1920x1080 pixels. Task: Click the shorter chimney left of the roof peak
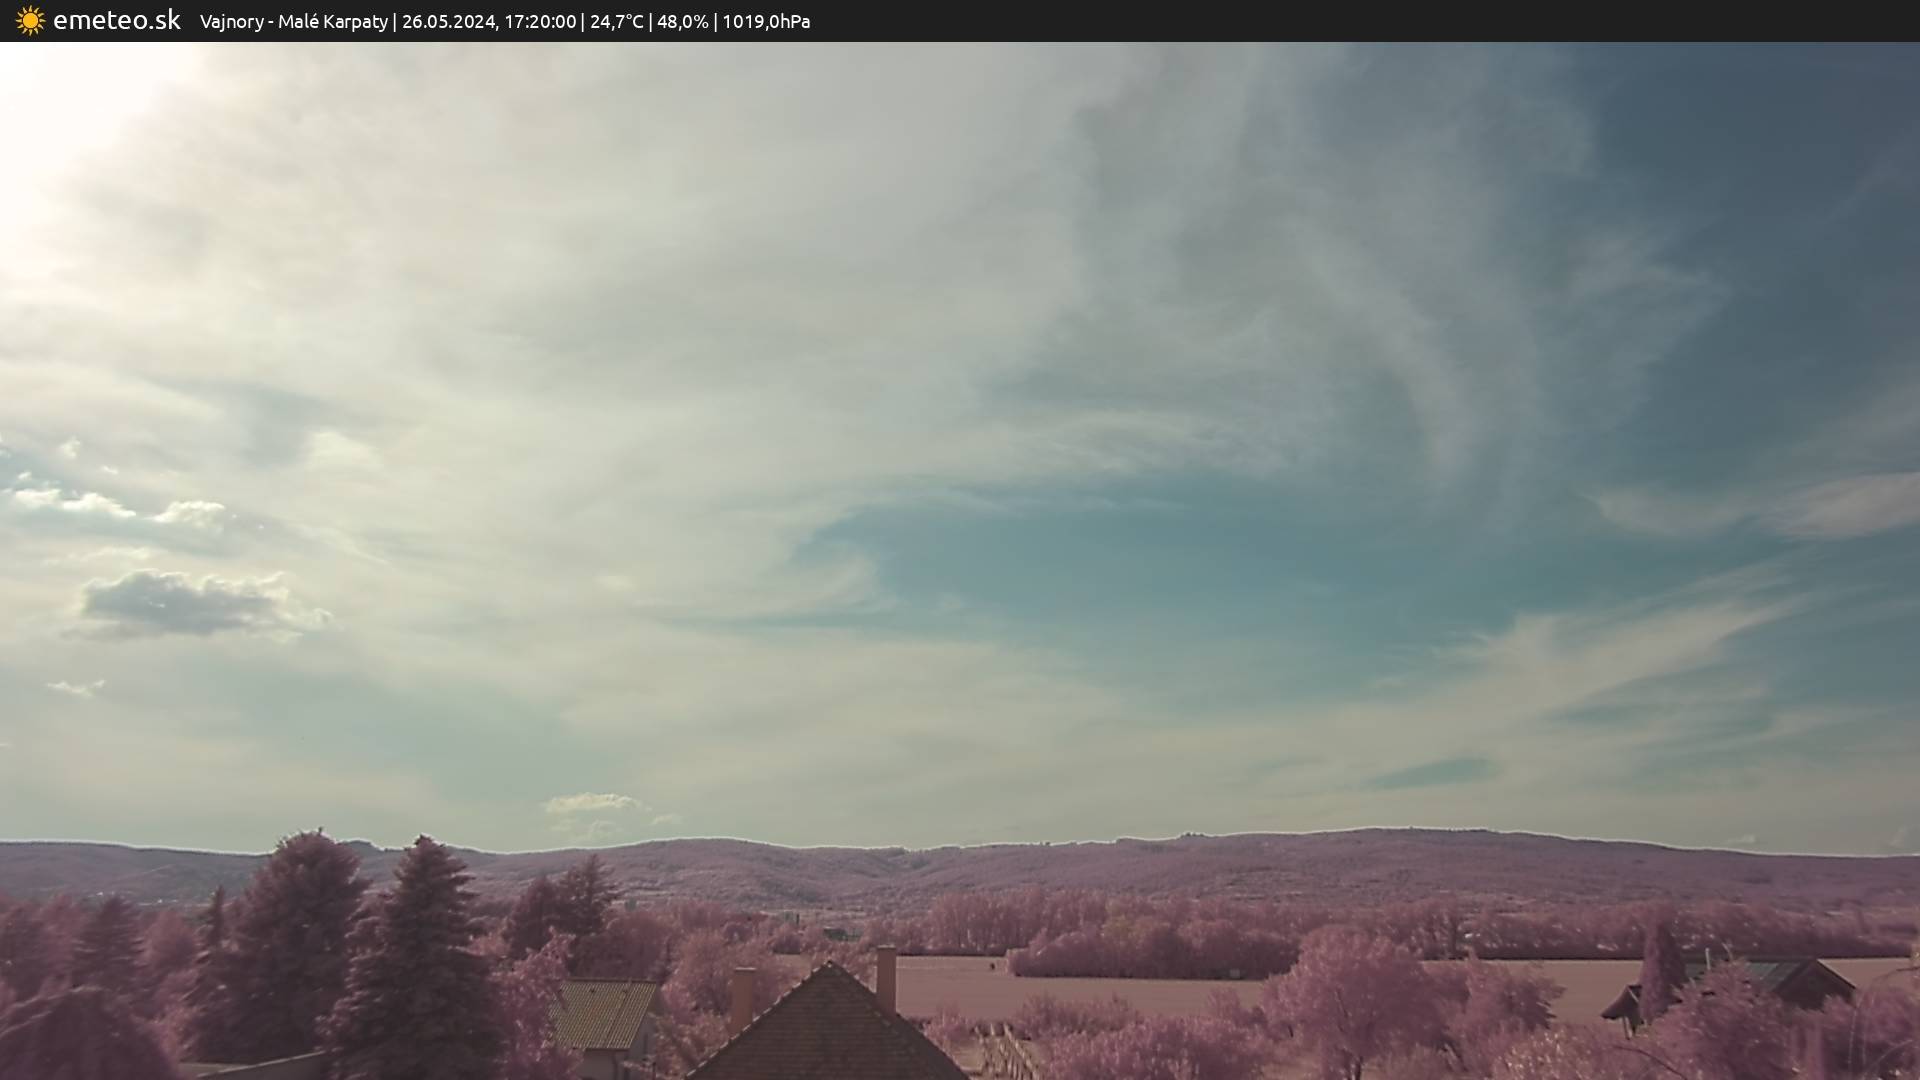pyautogui.click(x=742, y=998)
